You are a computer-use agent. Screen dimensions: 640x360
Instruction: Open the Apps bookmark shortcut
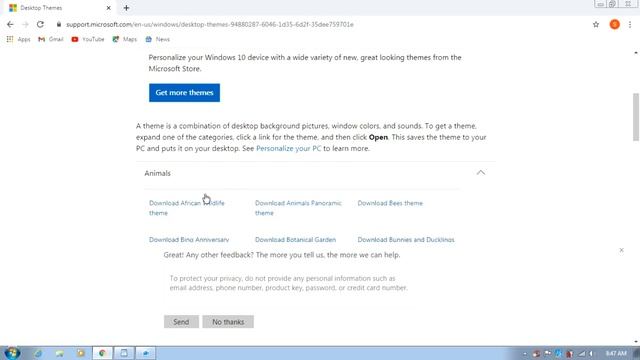19,39
